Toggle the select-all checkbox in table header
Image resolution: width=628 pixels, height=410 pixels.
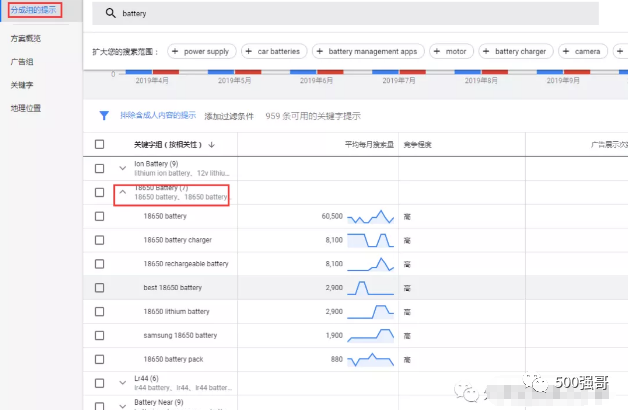click(99, 144)
